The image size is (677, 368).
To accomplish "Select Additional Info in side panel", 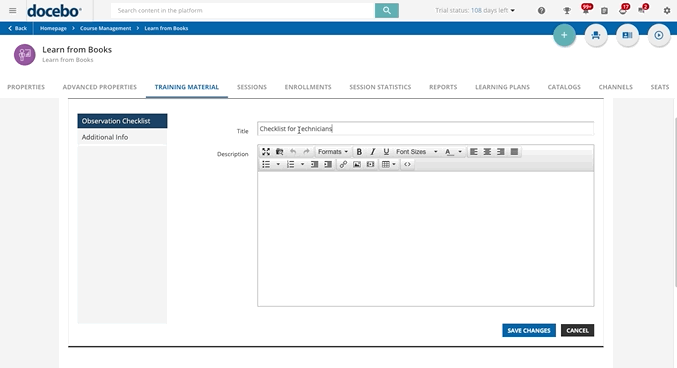I will [122, 137].
